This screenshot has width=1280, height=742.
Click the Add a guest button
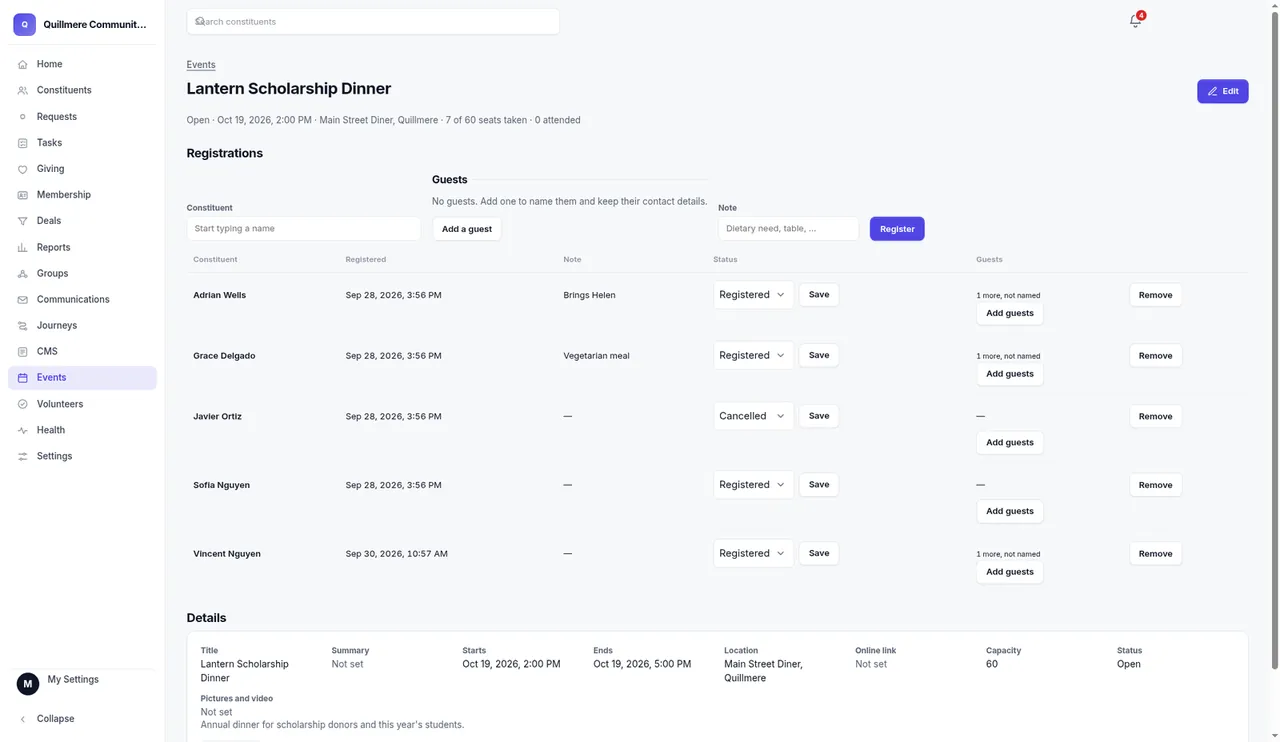[467, 229]
